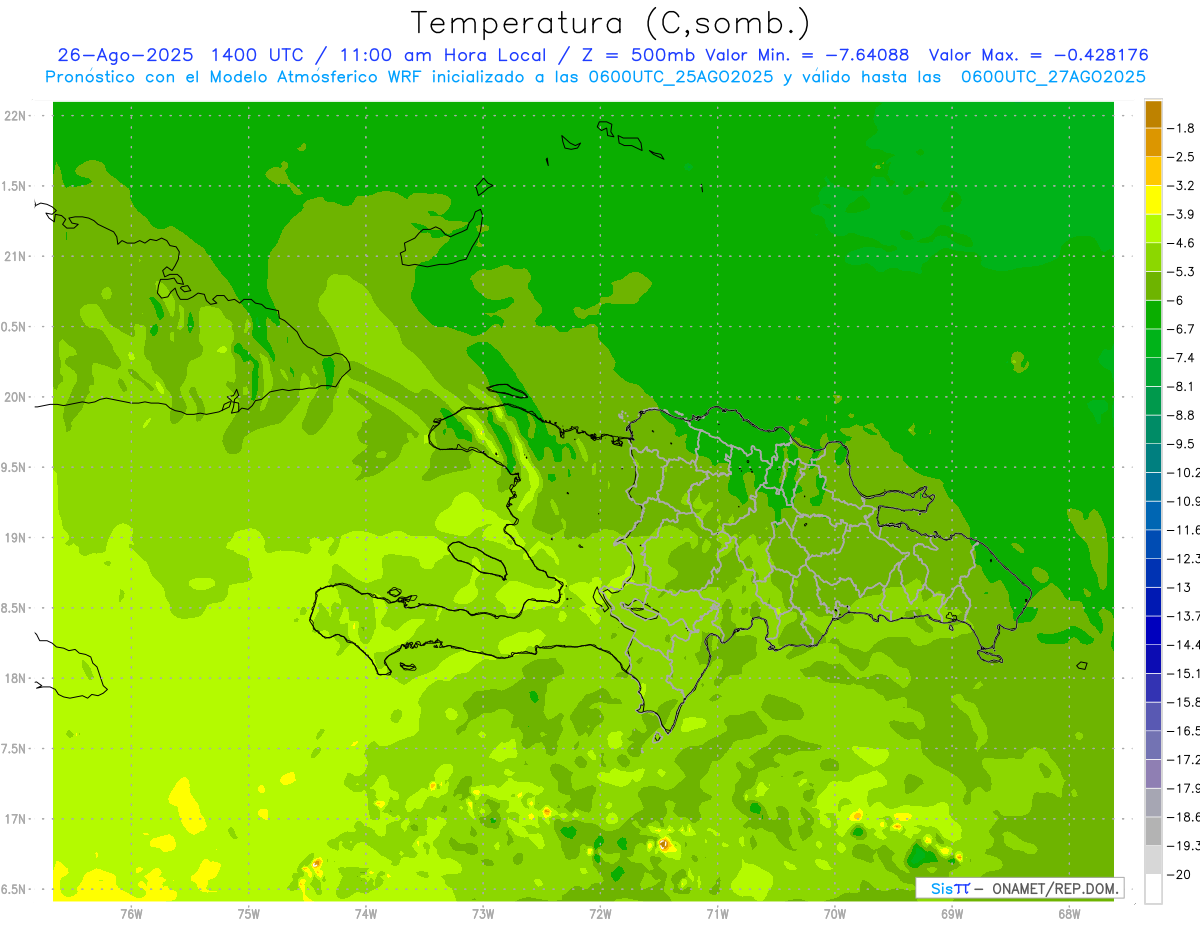Click the '-9.5' colorbar label
This screenshot has width=1200, height=927.
(x=1183, y=444)
